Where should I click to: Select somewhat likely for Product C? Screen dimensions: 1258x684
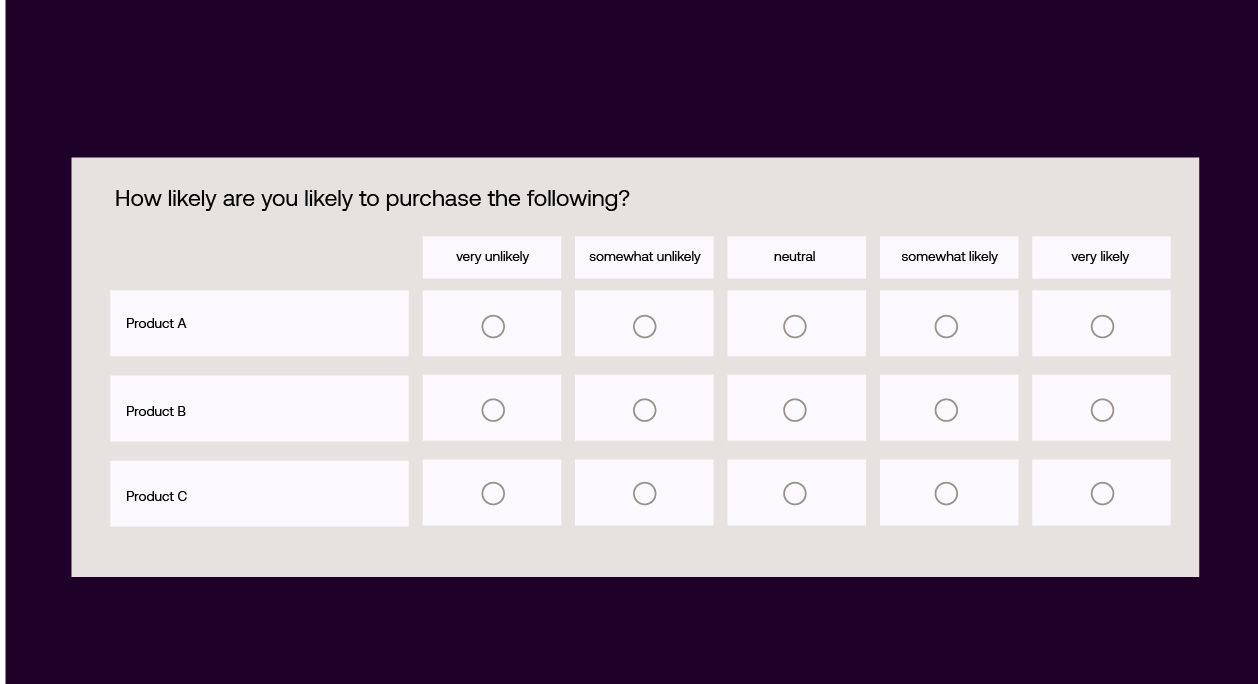[946, 494]
